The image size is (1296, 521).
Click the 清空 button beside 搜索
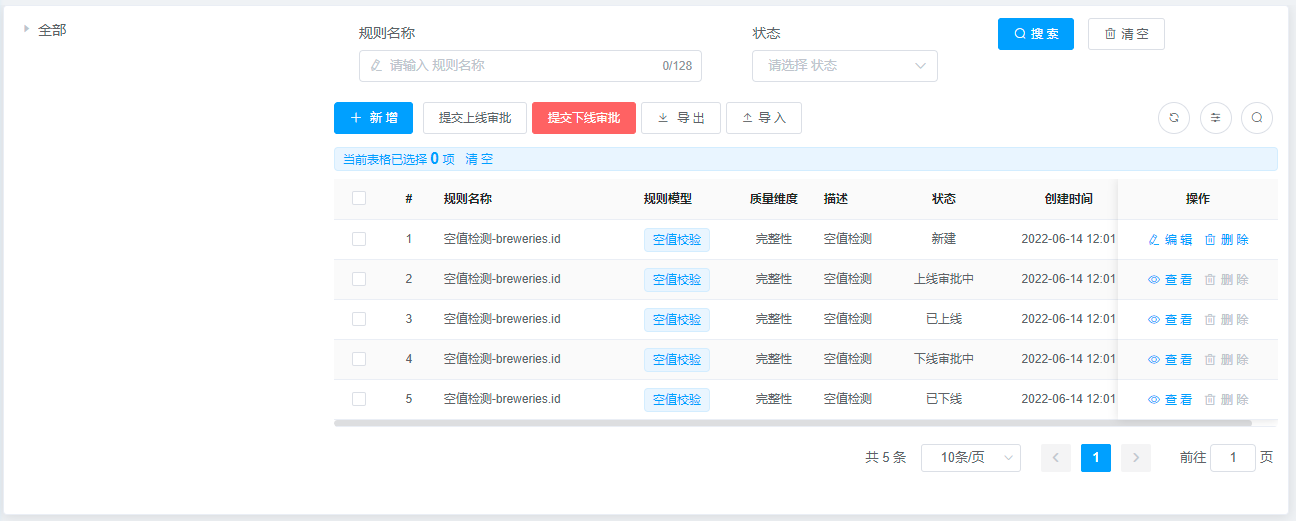pos(1126,34)
